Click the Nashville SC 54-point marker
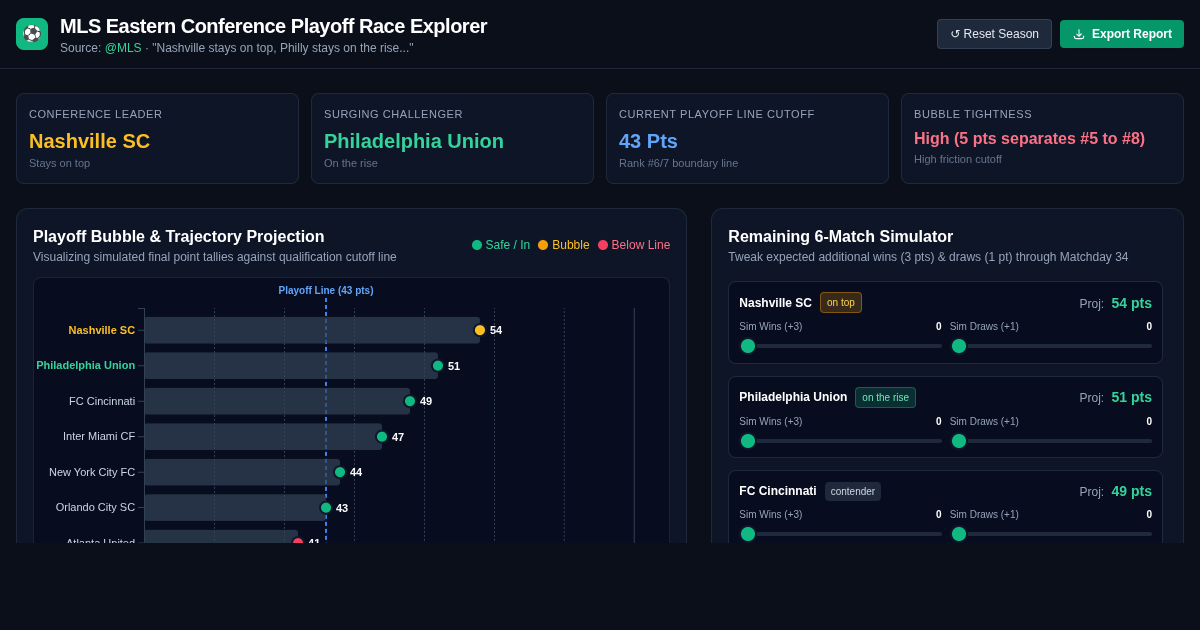 480,330
